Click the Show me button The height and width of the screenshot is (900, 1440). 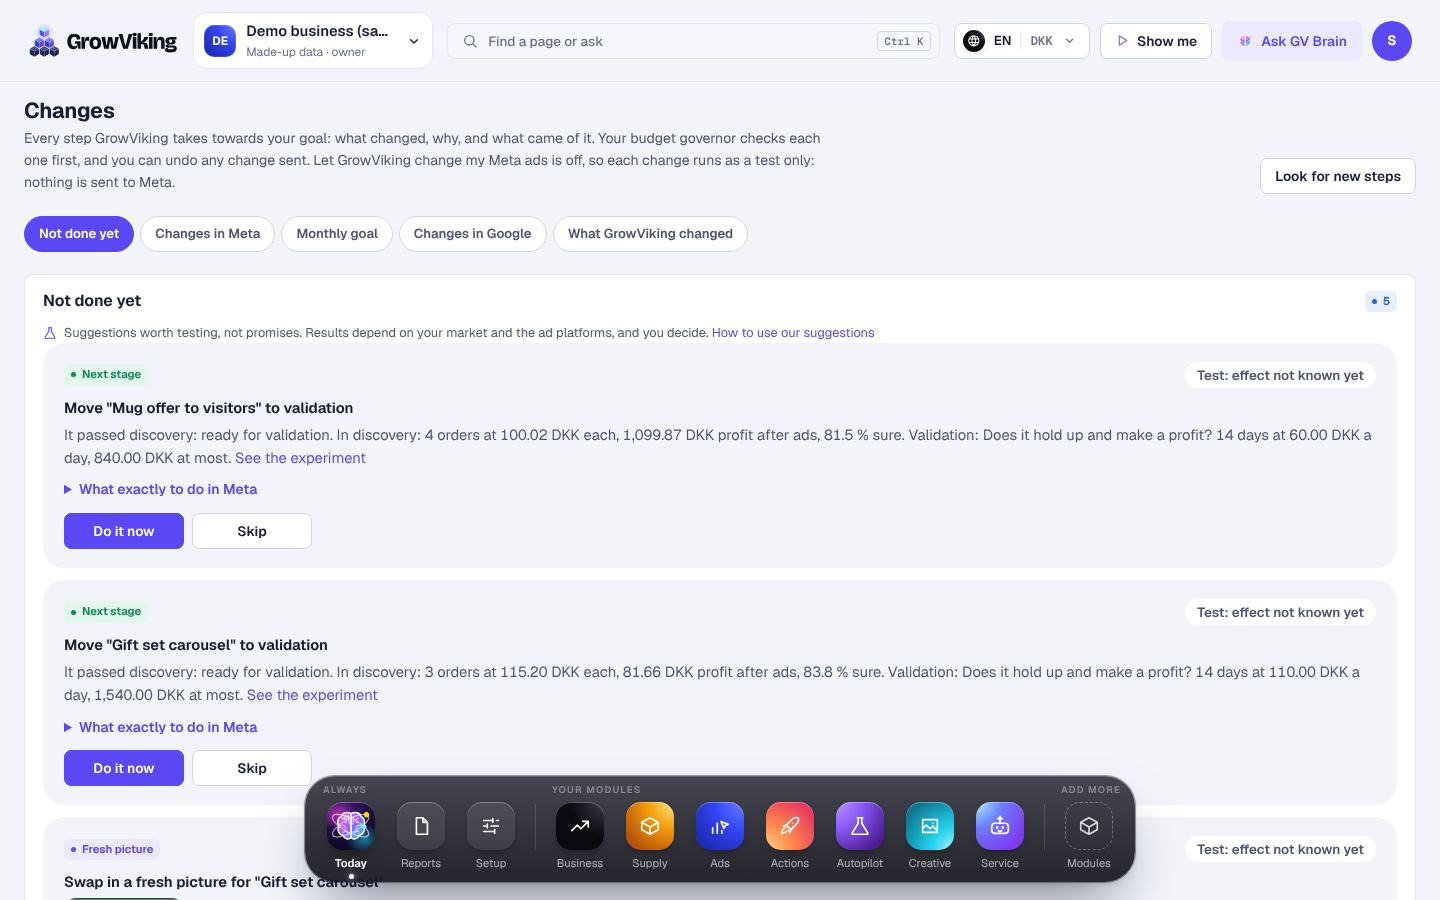tap(1156, 41)
